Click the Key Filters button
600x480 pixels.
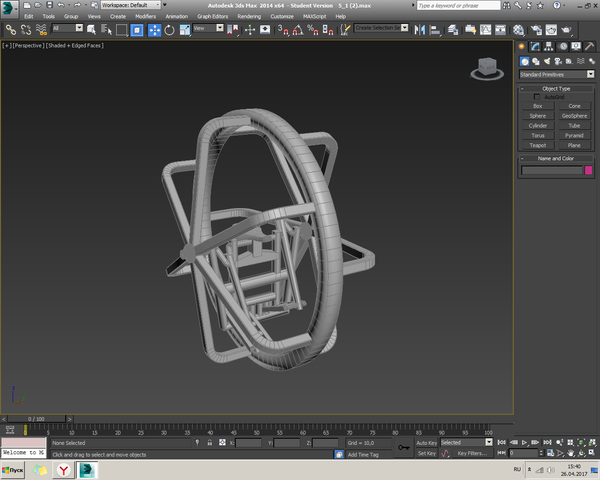click(470, 453)
